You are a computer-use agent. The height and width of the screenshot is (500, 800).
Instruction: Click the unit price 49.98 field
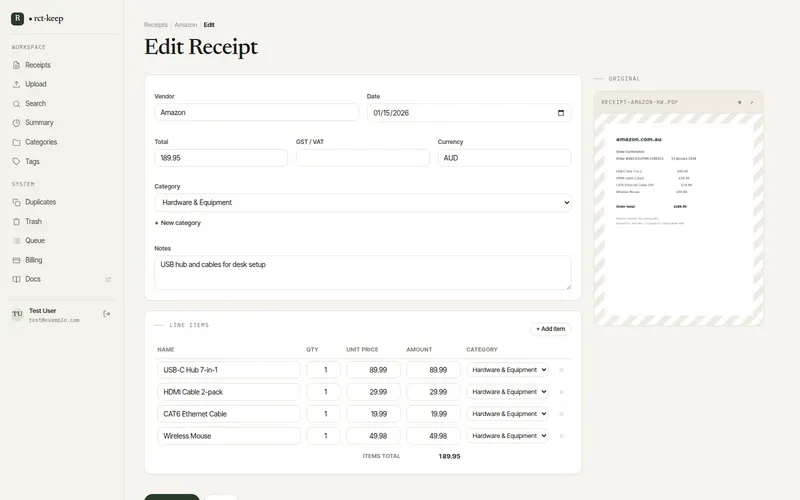pyautogui.click(x=373, y=436)
